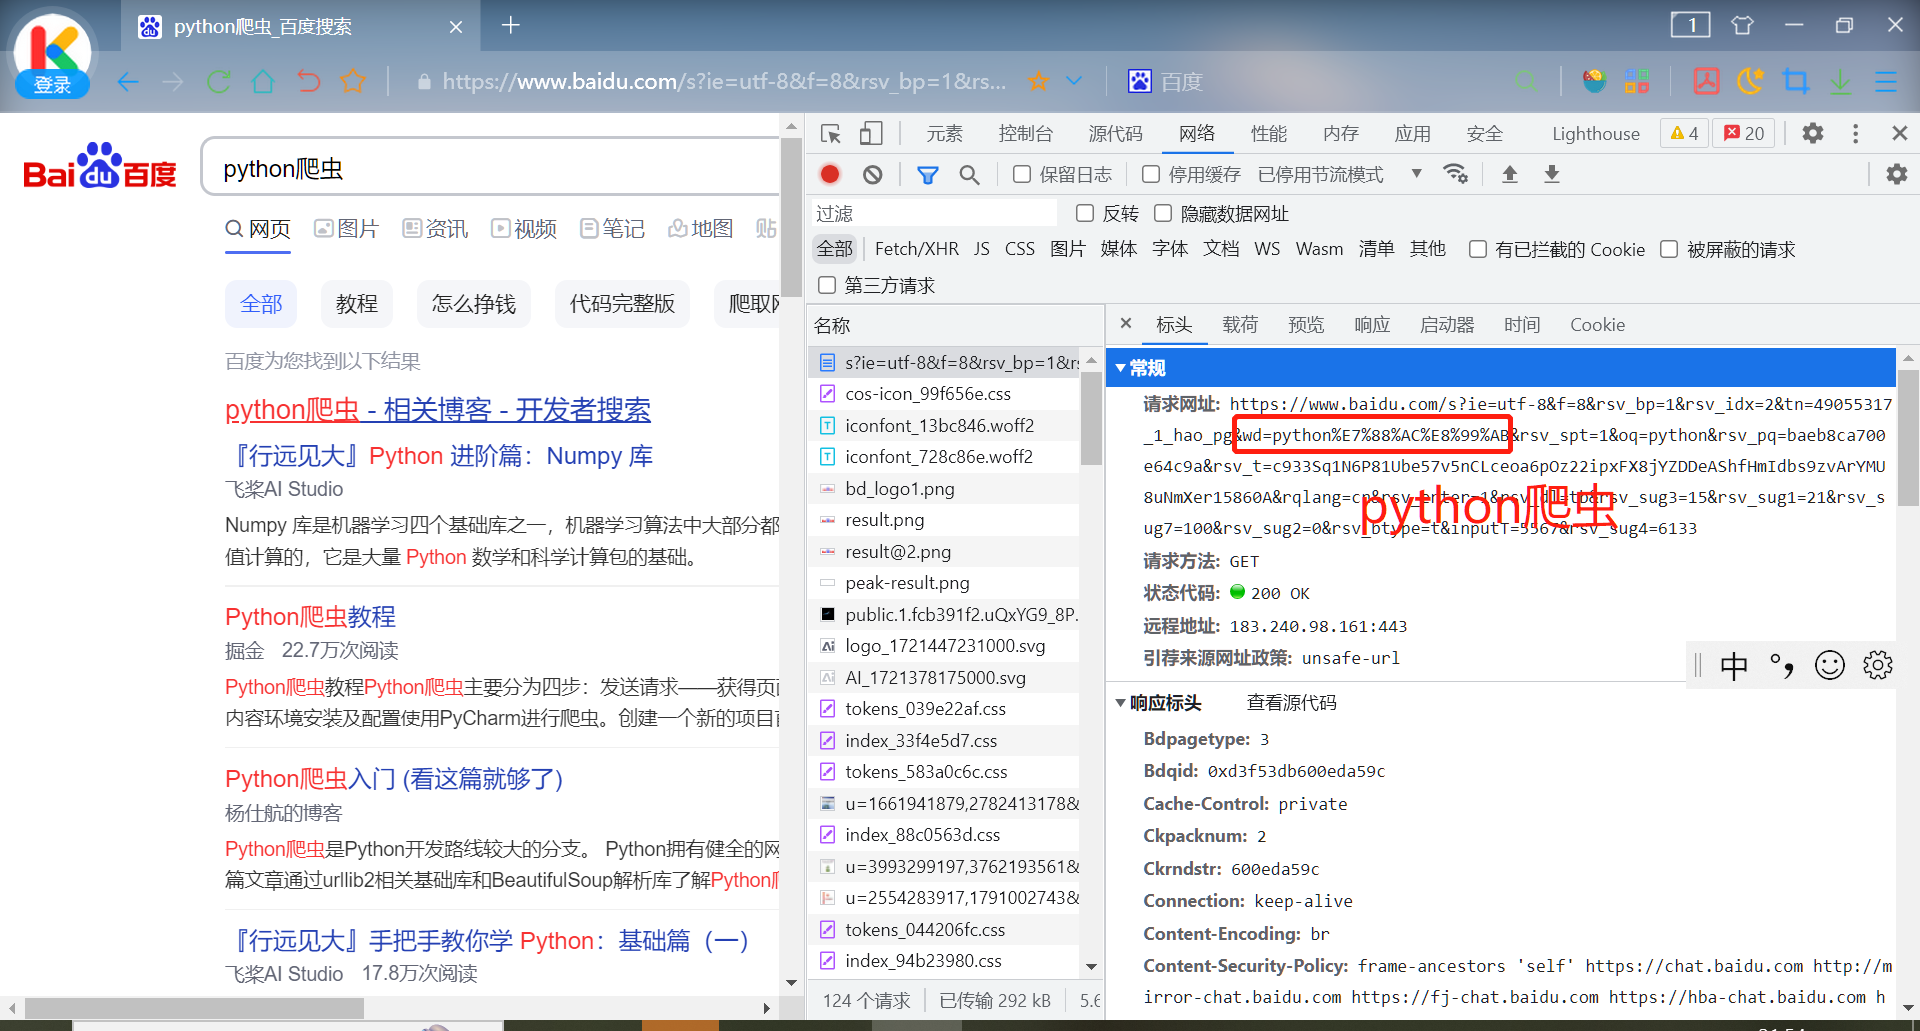Open browser downloads arrow icon

pos(1840,81)
